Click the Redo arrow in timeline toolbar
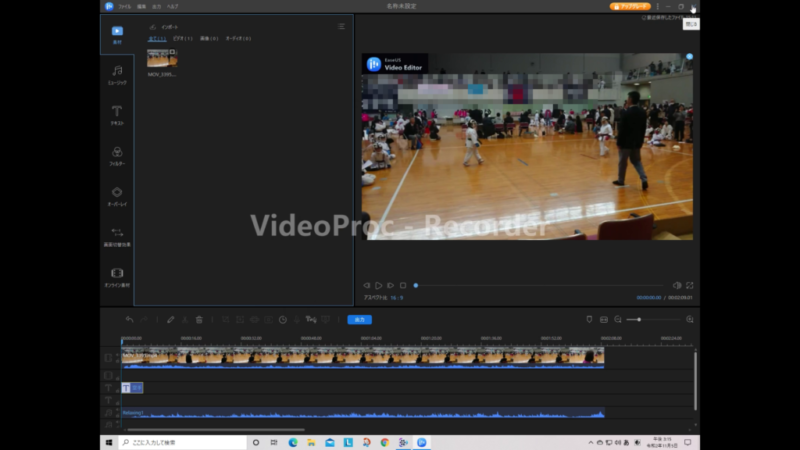Screen dimensions: 800x450 click(144, 319)
